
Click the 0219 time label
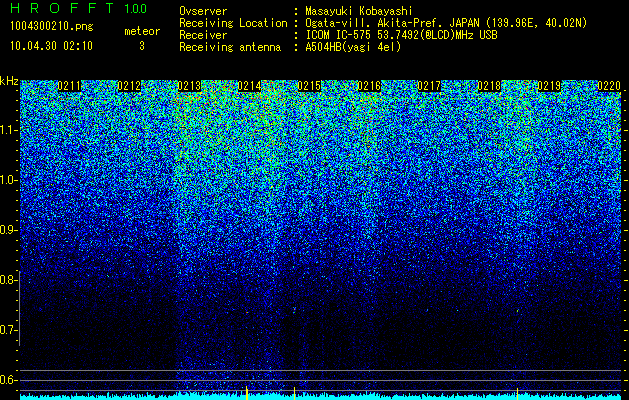[x=549, y=86]
